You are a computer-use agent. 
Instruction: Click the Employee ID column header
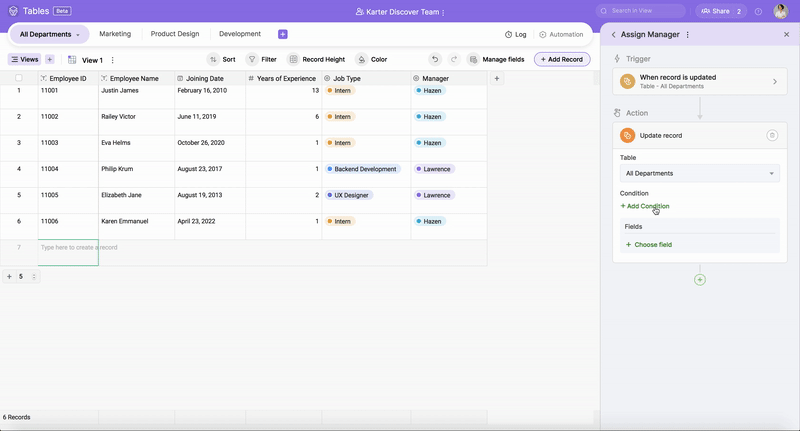pyautogui.click(x=68, y=79)
